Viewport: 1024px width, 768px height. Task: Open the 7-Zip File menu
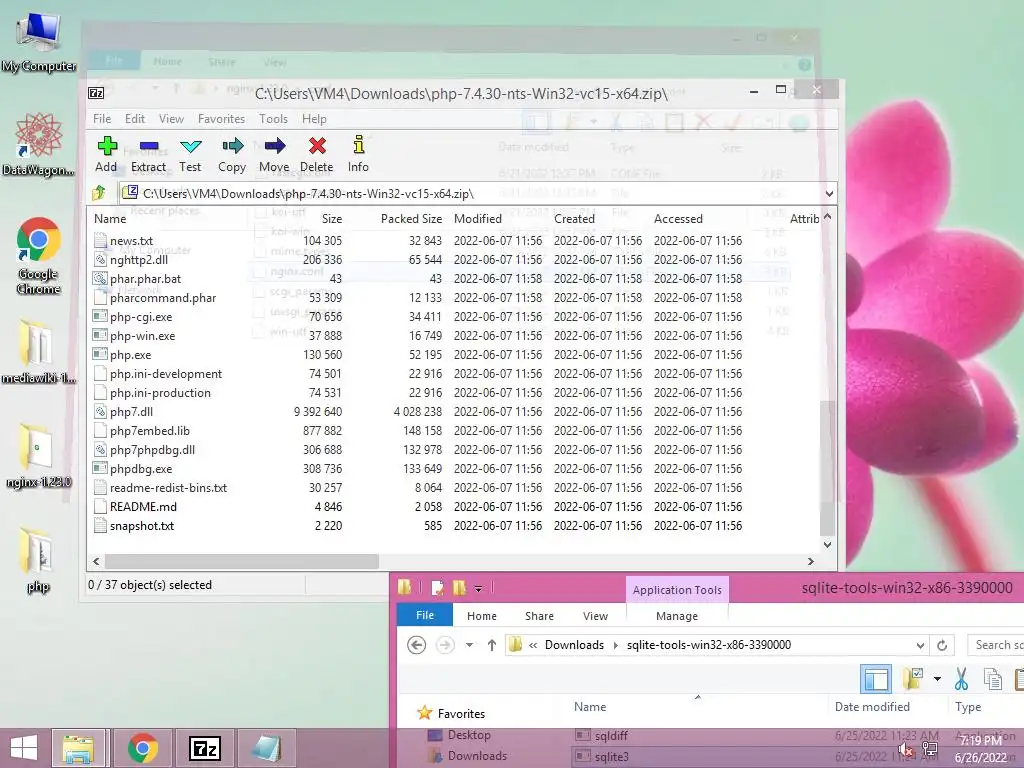(102, 119)
